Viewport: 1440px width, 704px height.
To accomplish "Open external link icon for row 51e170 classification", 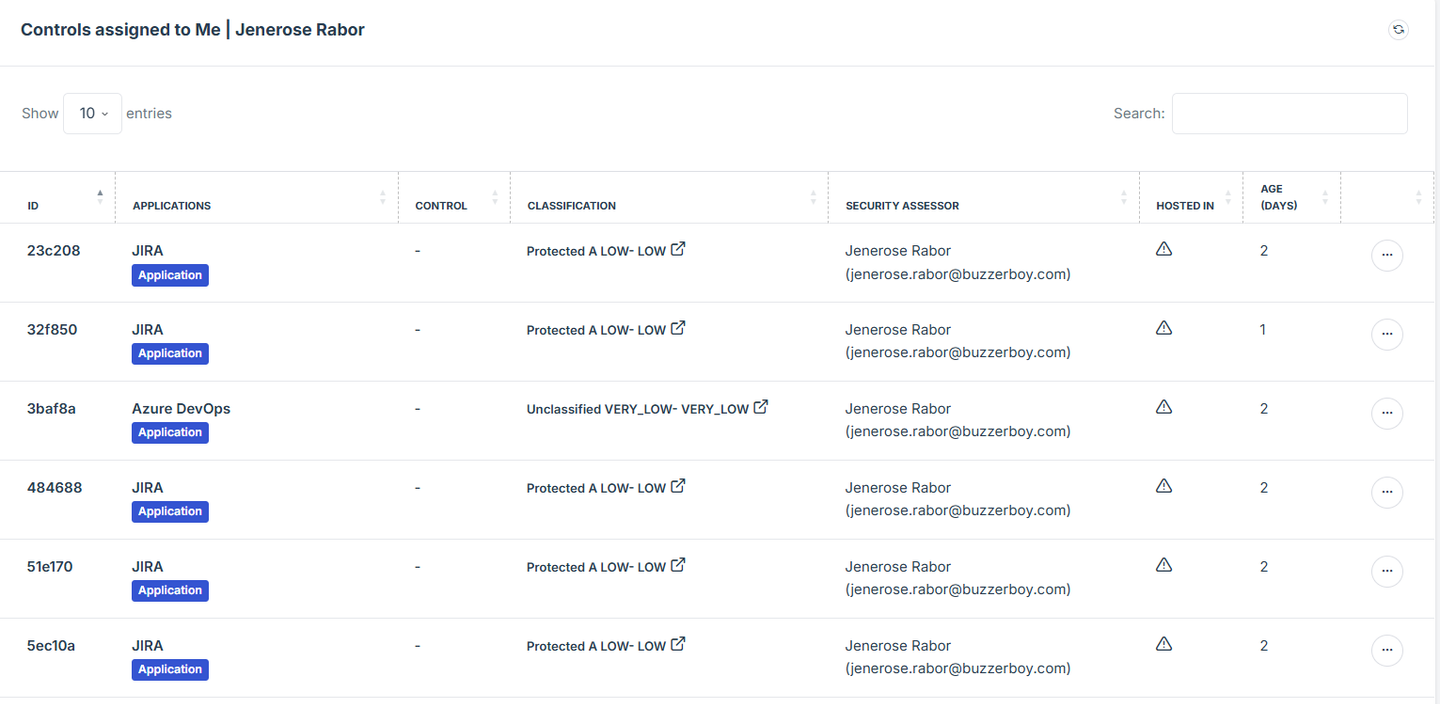I will click(678, 565).
